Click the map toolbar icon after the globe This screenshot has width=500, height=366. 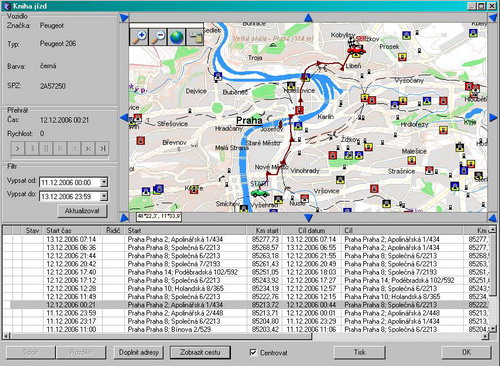pyautogui.click(x=195, y=37)
